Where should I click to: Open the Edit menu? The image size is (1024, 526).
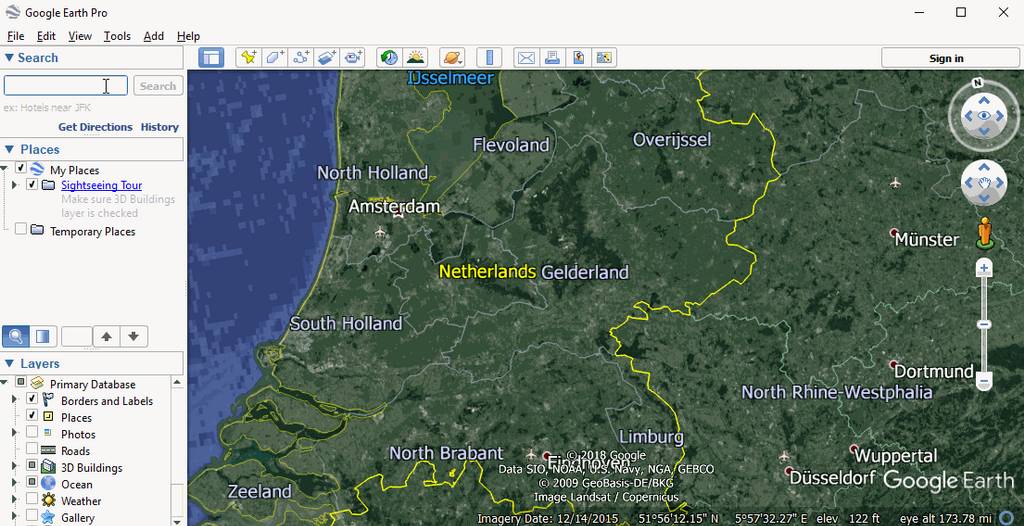point(46,36)
